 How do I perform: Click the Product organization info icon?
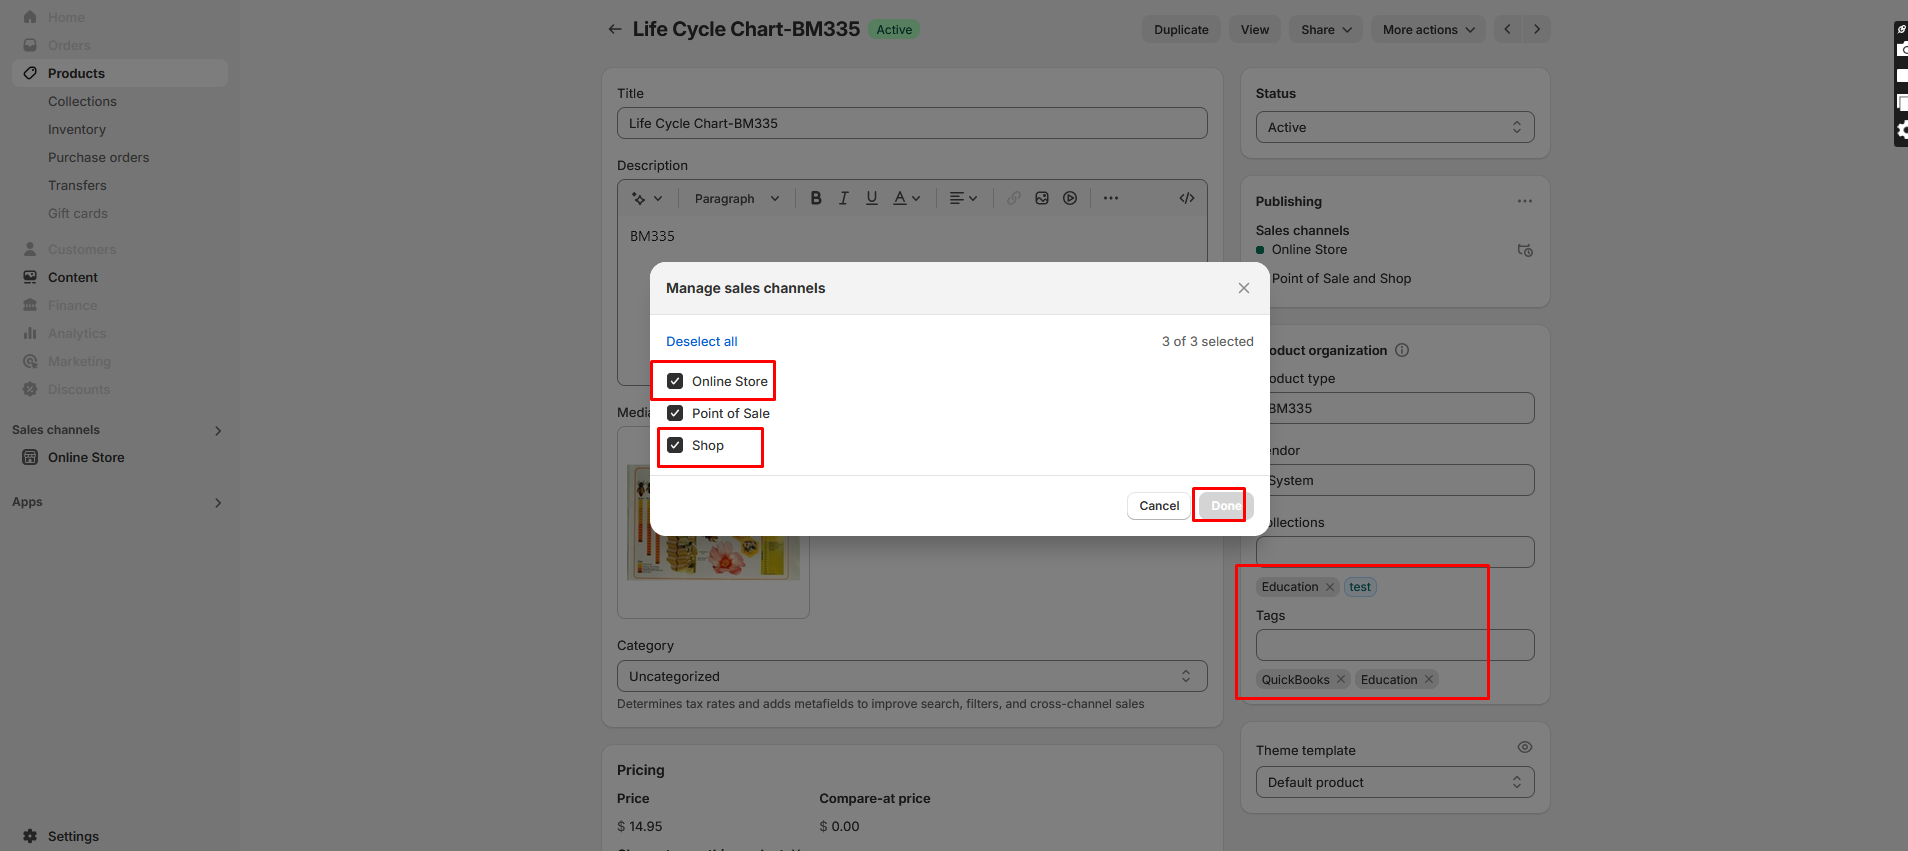click(x=1402, y=350)
